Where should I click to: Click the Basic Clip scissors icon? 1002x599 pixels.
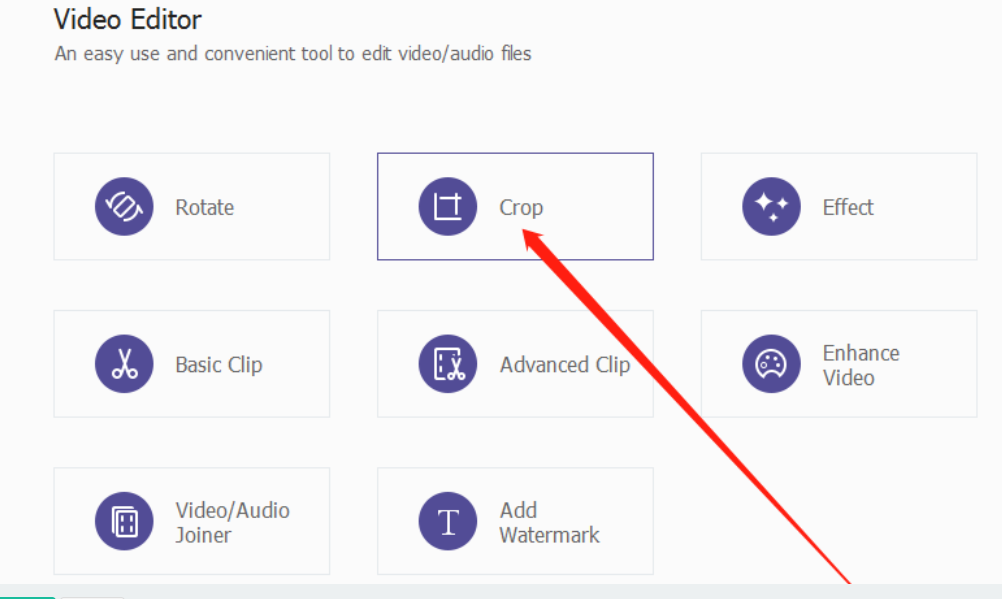(x=124, y=364)
